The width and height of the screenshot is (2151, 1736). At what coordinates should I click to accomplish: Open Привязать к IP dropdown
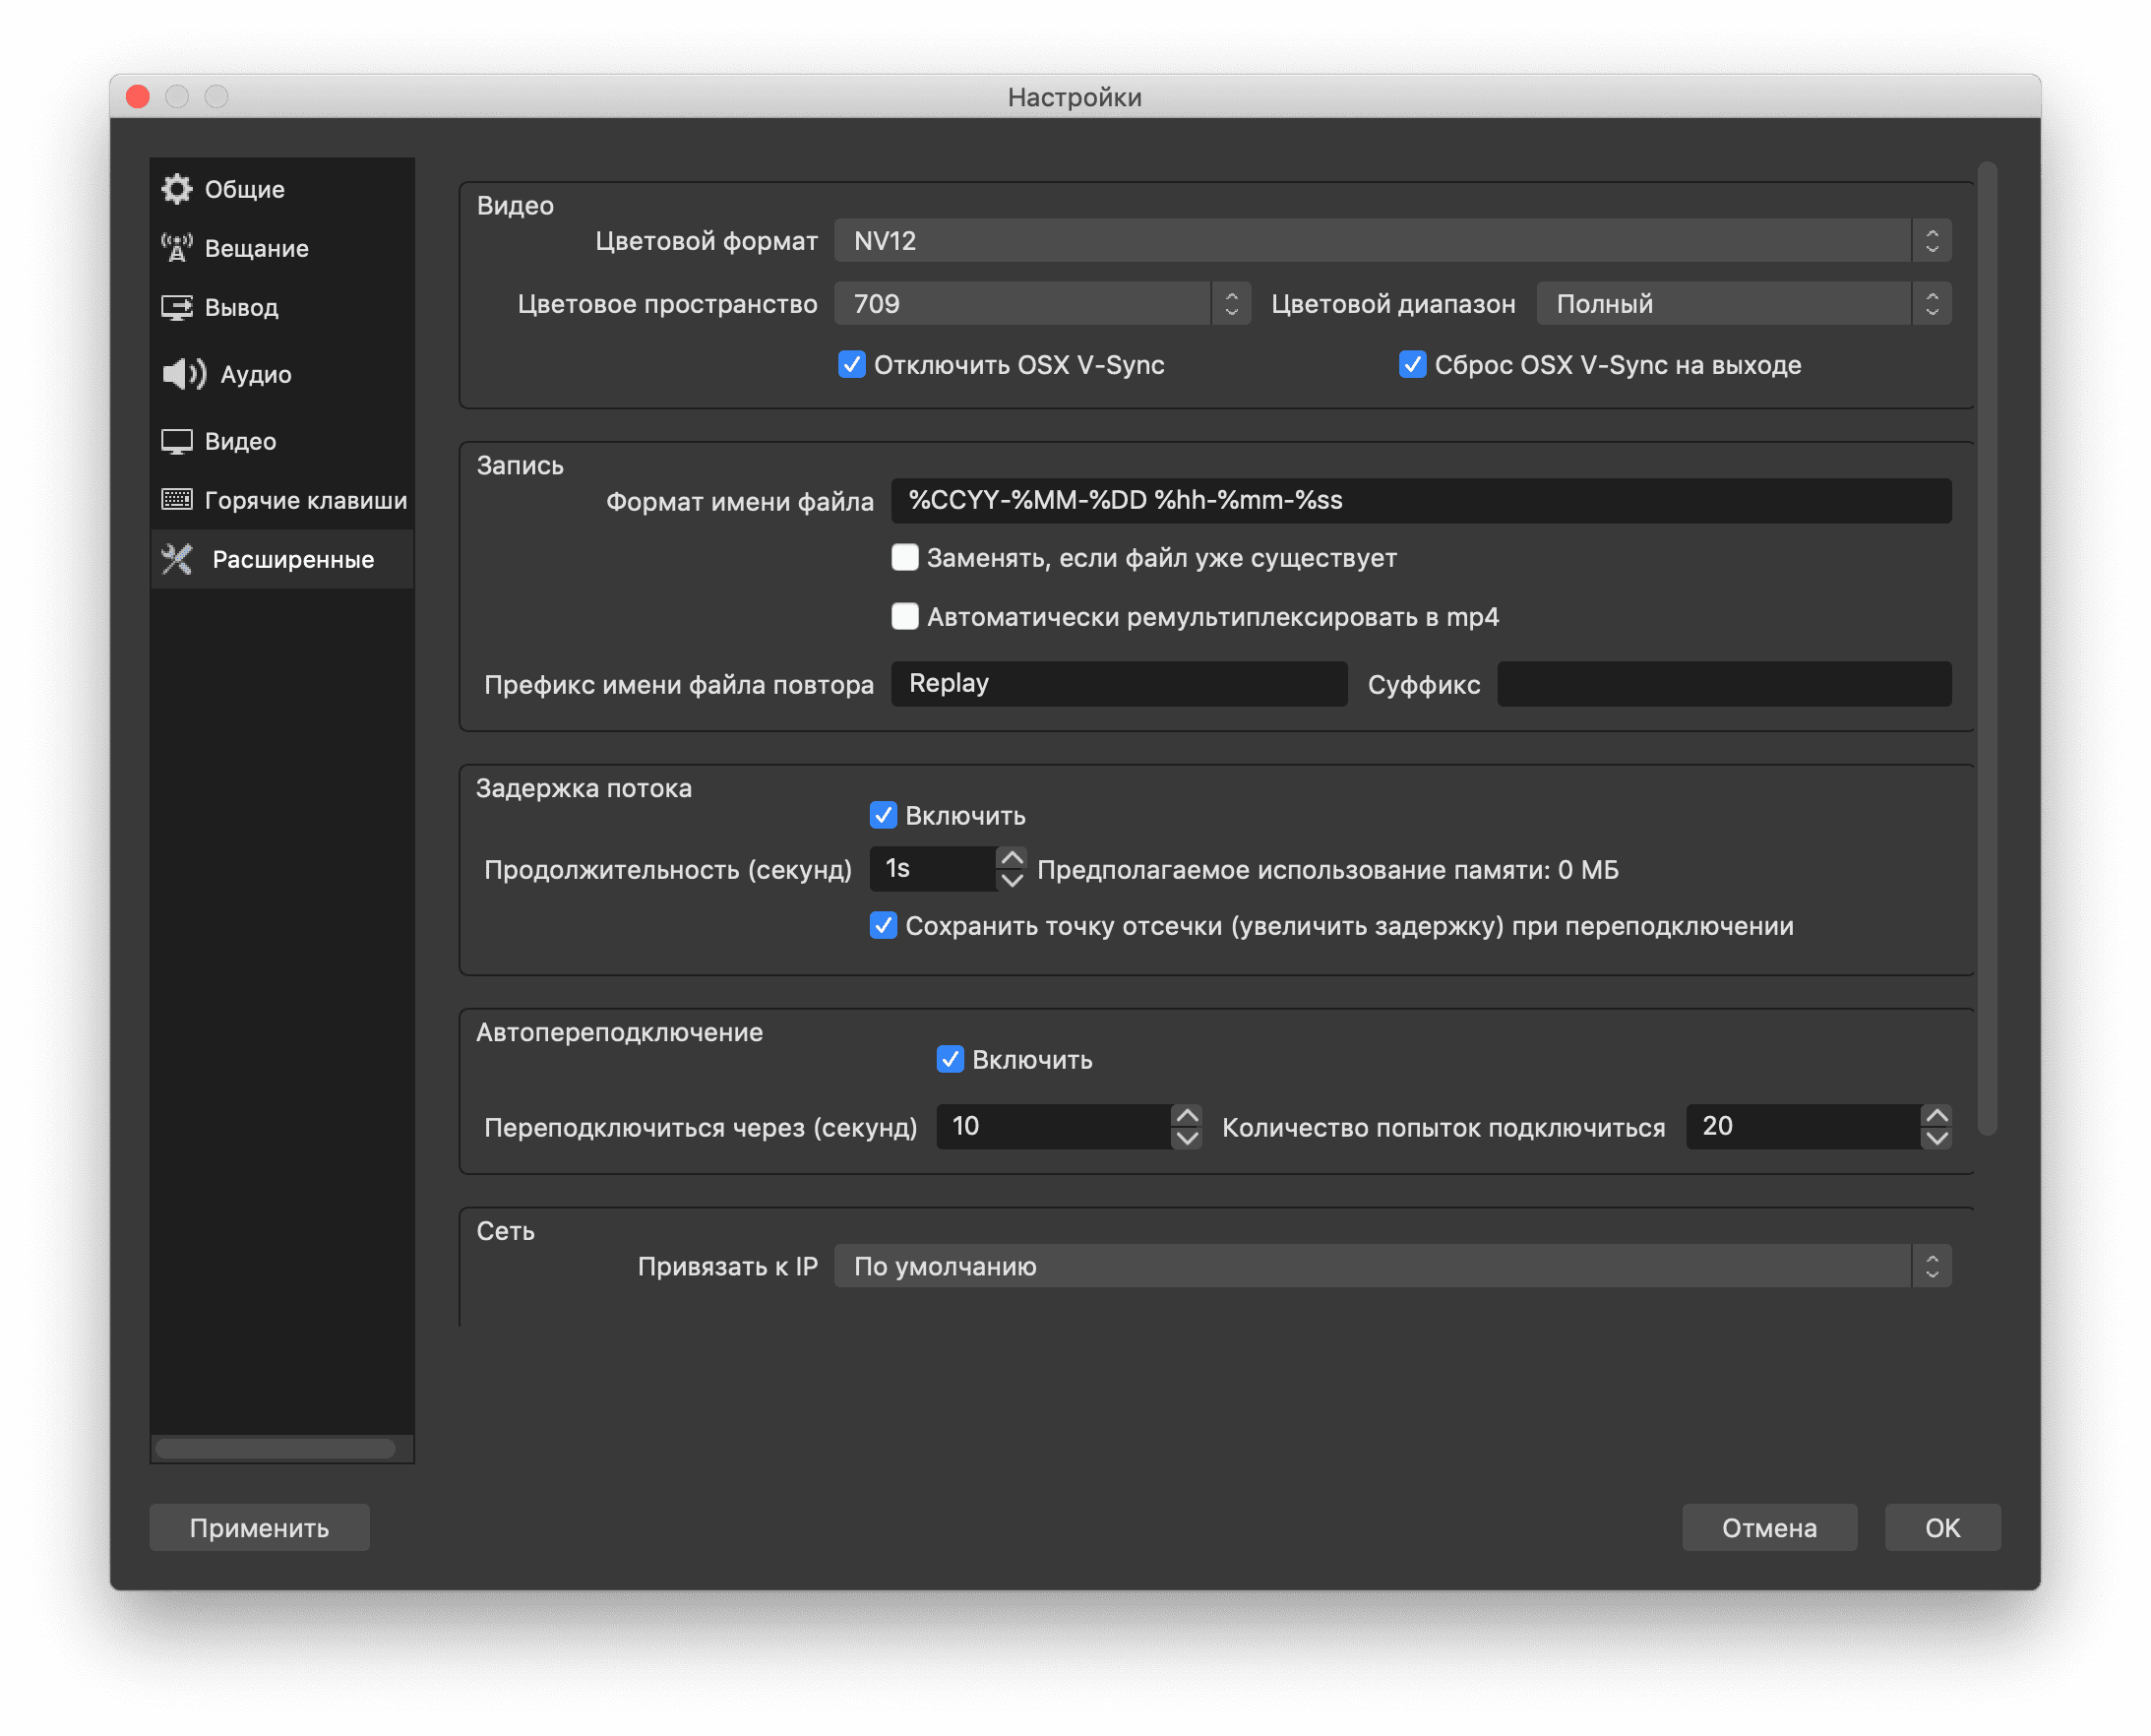pos(1391,1267)
